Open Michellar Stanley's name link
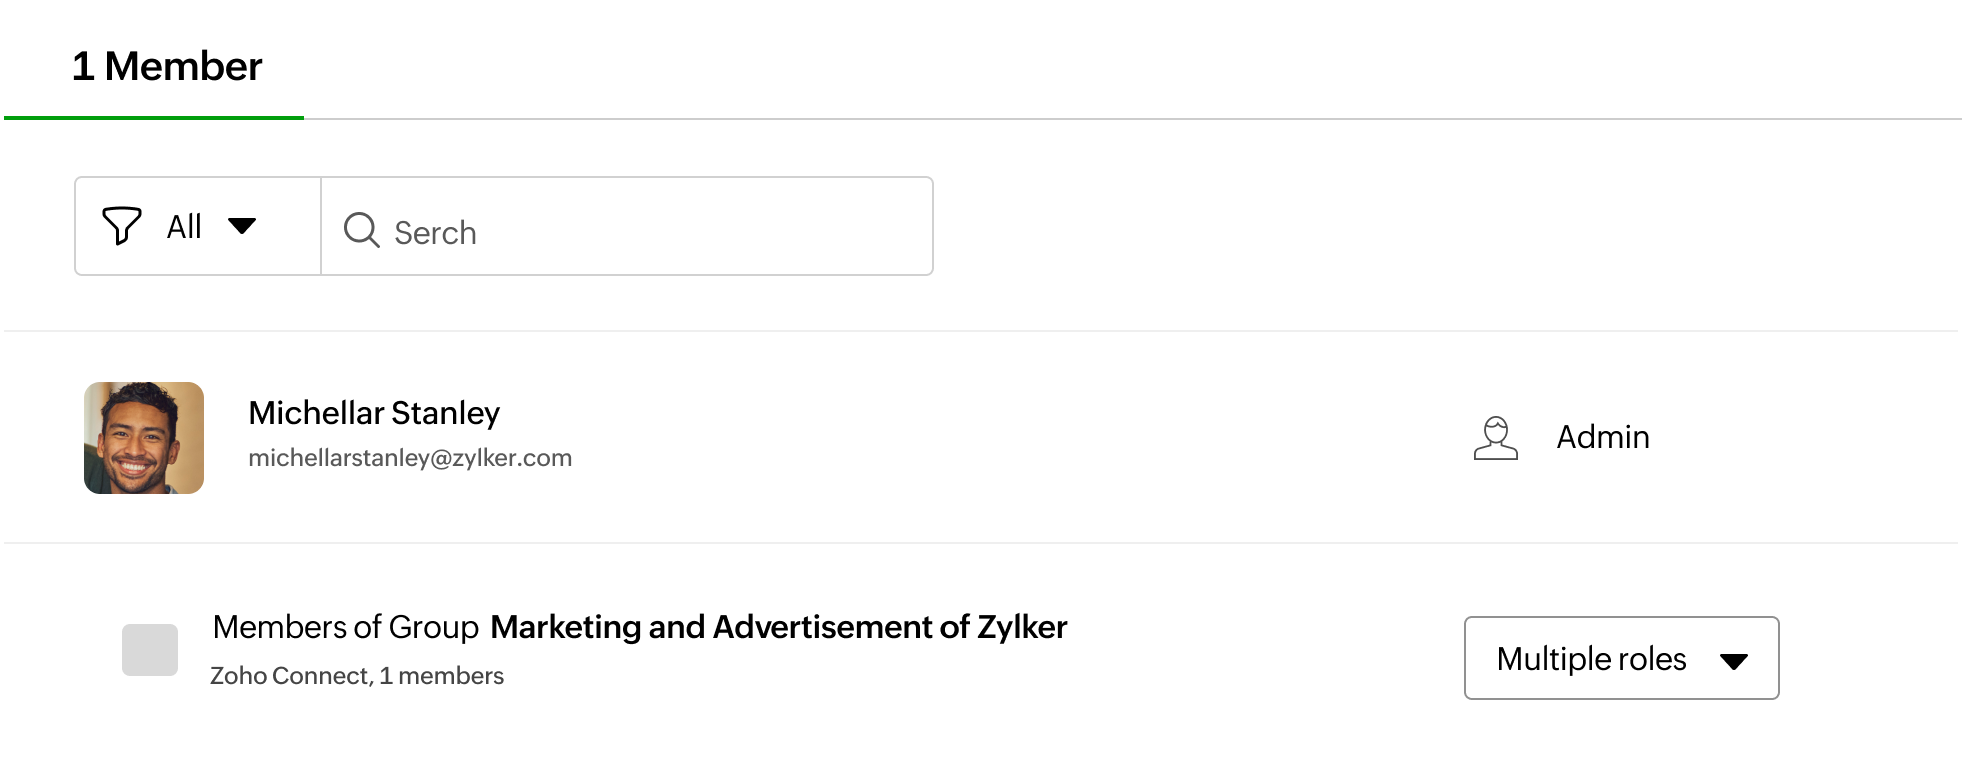The height and width of the screenshot is (778, 1962). click(374, 413)
